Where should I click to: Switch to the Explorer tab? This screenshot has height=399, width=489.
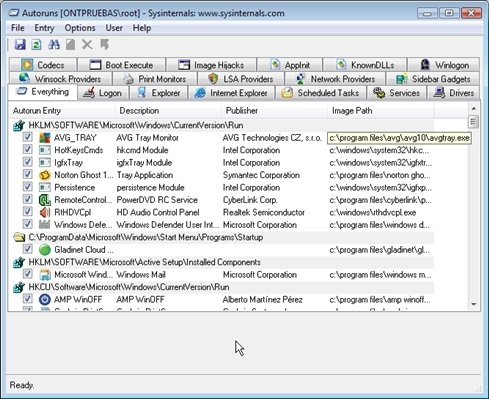159,93
